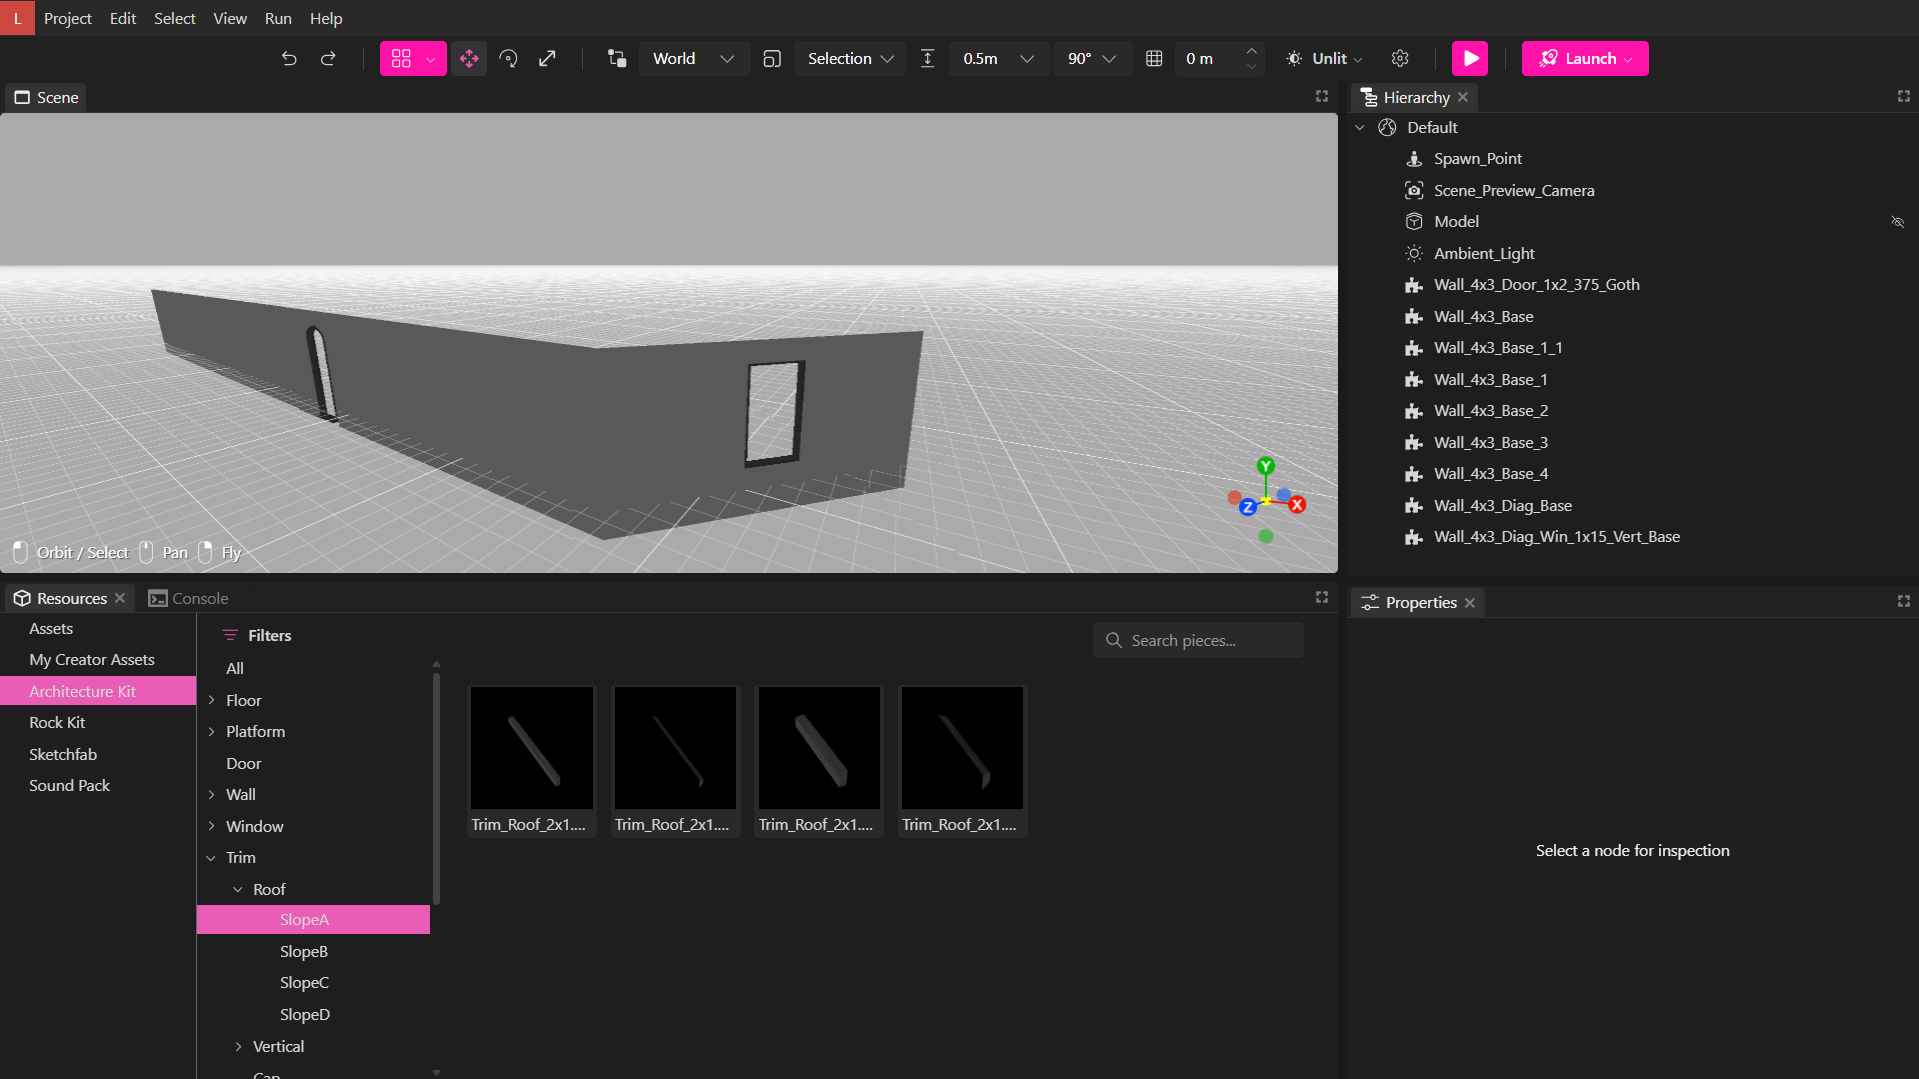Image resolution: width=1919 pixels, height=1079 pixels.
Task: Expand the Vertical subcategory
Action: coord(238,1047)
